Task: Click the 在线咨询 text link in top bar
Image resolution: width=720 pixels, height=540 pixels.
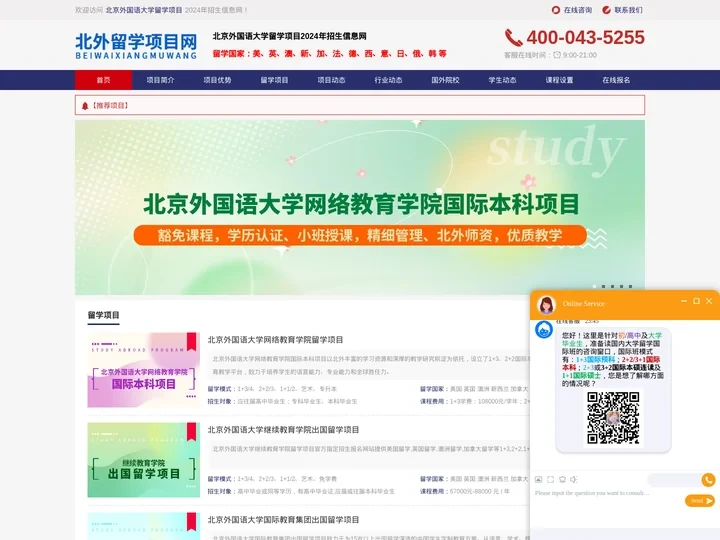Action: 578,10
